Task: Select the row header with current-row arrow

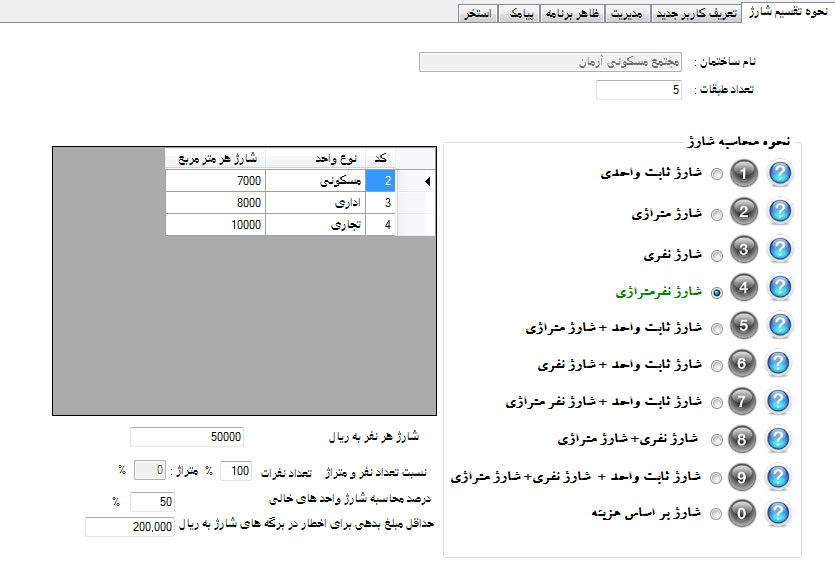Action: [415, 181]
